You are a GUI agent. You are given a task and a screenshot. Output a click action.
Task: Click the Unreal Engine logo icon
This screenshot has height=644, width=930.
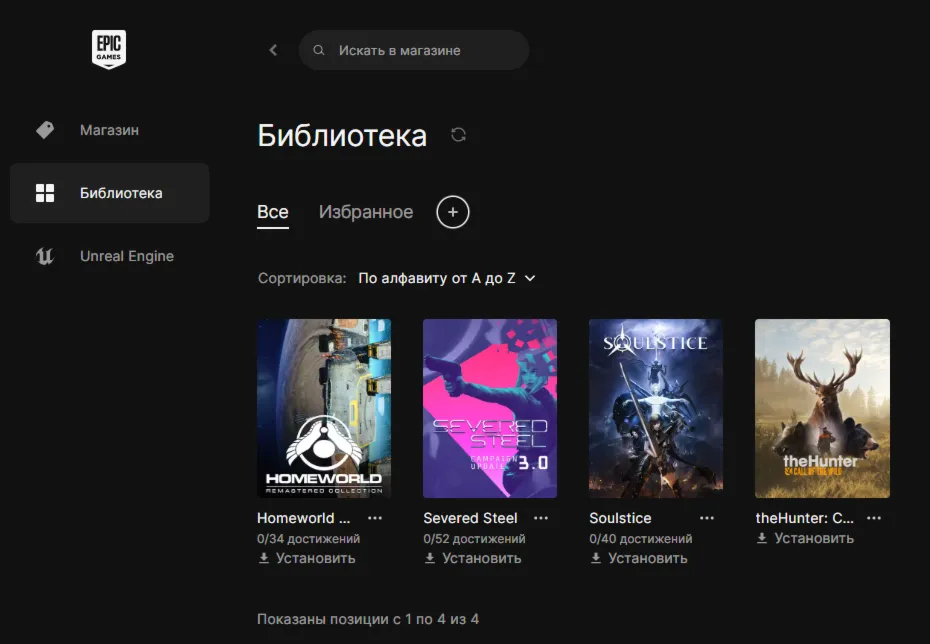pyautogui.click(x=45, y=256)
